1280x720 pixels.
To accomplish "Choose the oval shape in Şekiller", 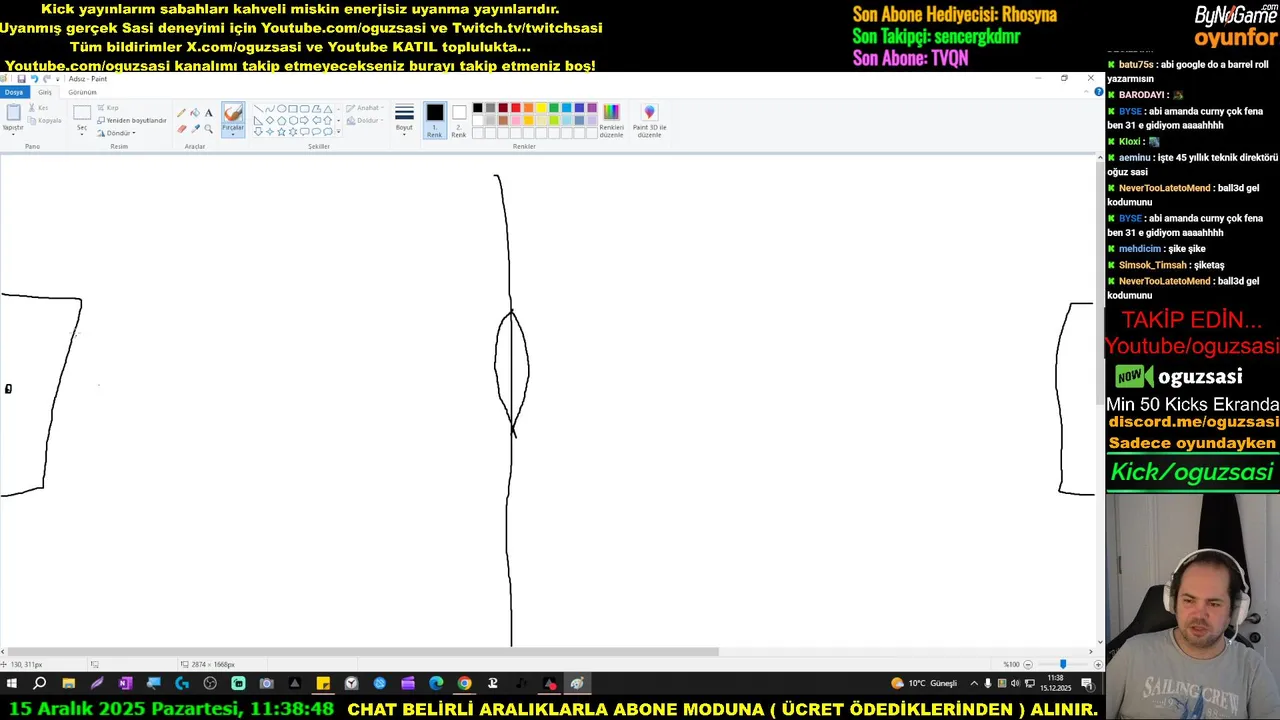I will 281,109.
